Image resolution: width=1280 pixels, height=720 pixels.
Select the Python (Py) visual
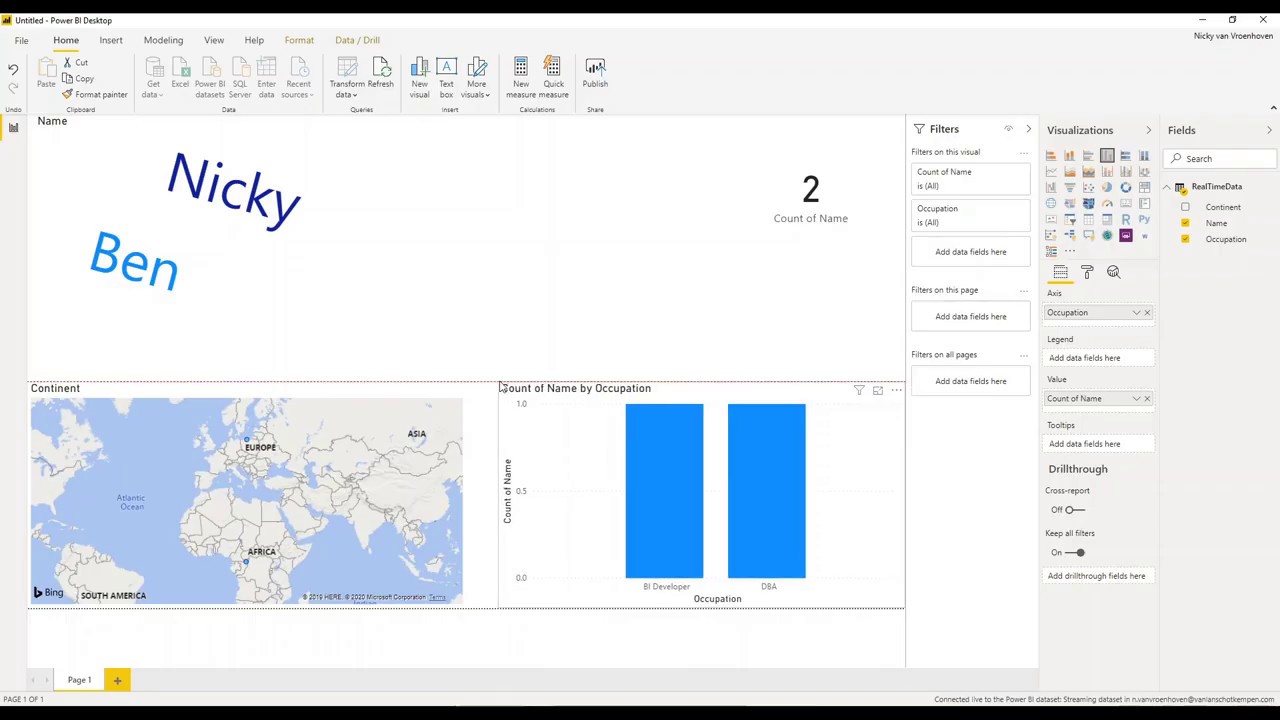click(x=1144, y=219)
